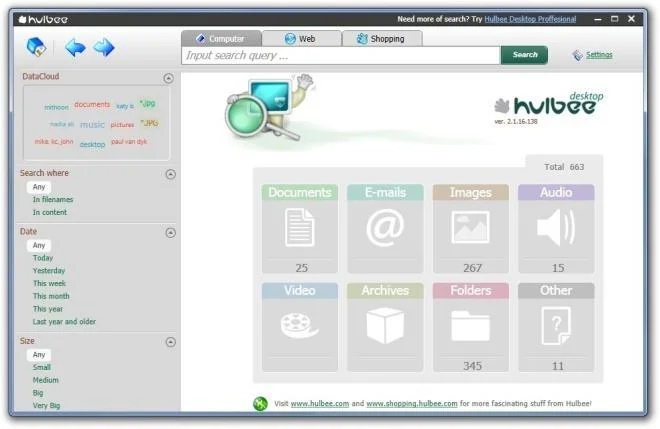Collapse the DataCloud panel
This screenshot has height=429, width=660.
pos(168,78)
